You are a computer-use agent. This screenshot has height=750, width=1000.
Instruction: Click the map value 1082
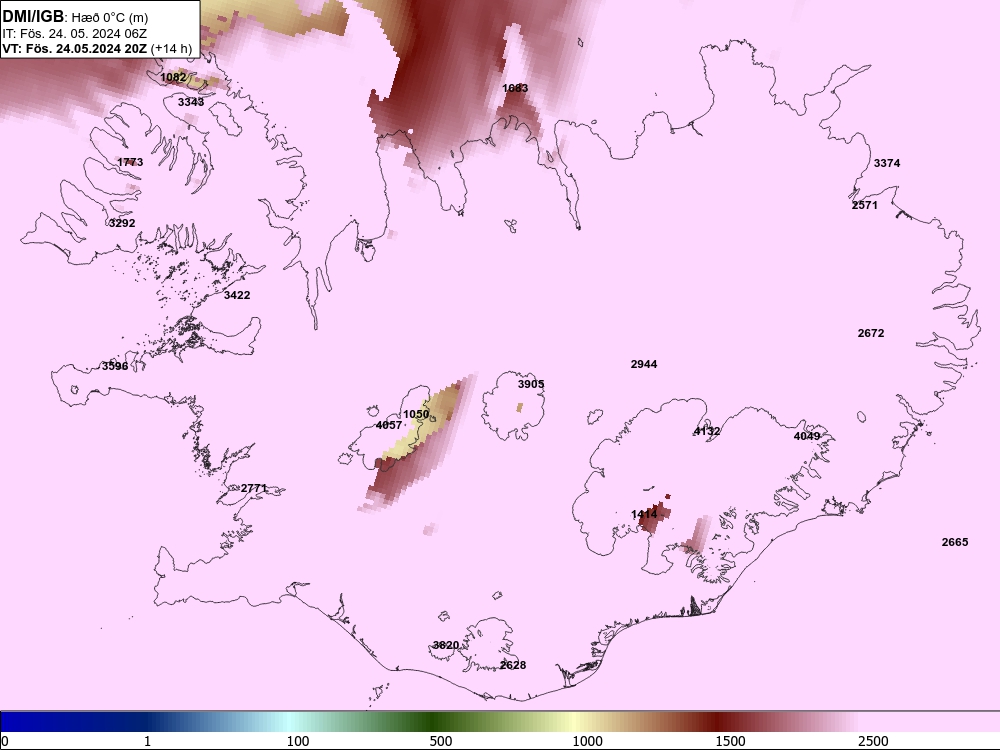173,78
